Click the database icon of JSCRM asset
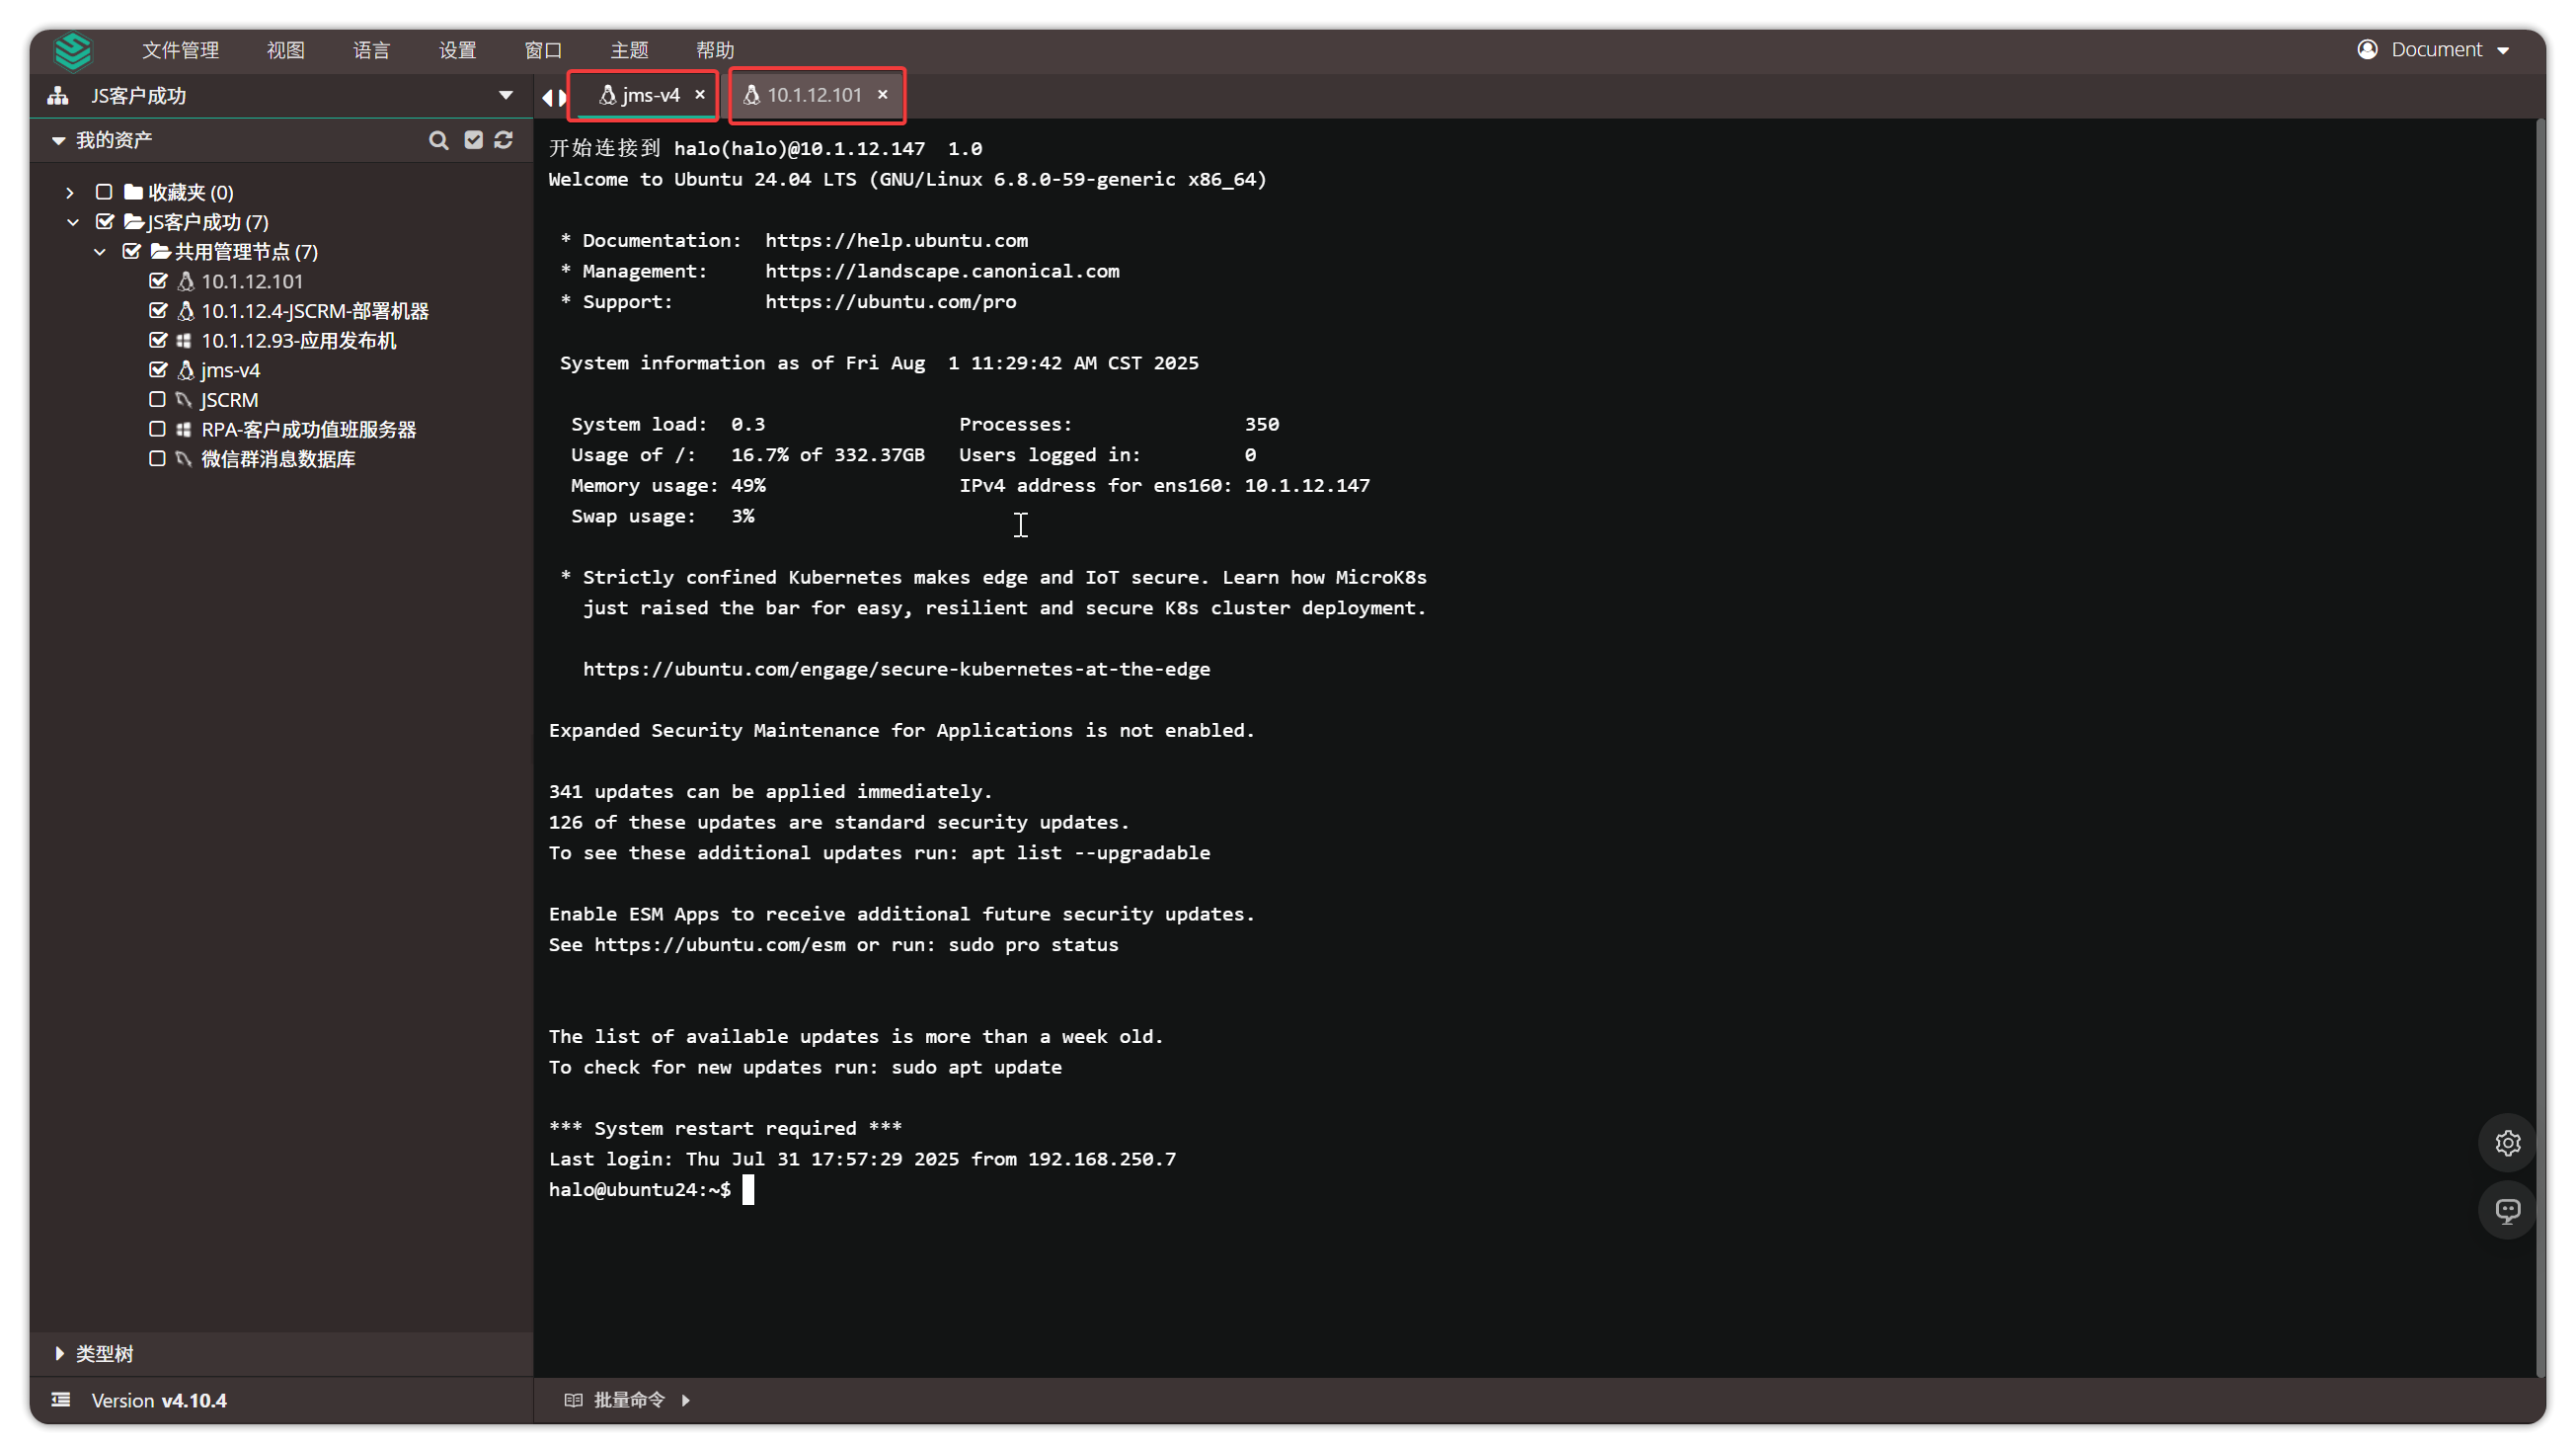The width and height of the screenshot is (2576, 1444). point(184,400)
